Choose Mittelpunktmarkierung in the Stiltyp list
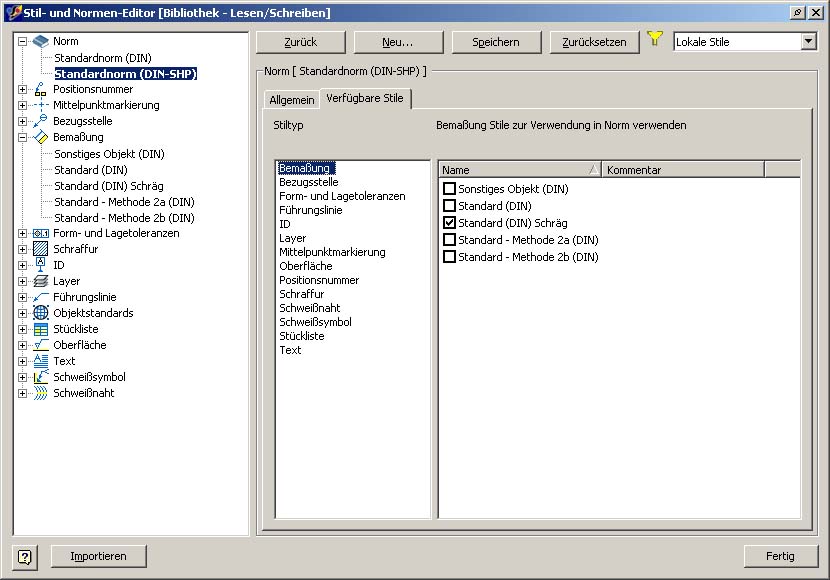Screen dimensions: 830x580 tap(332, 252)
